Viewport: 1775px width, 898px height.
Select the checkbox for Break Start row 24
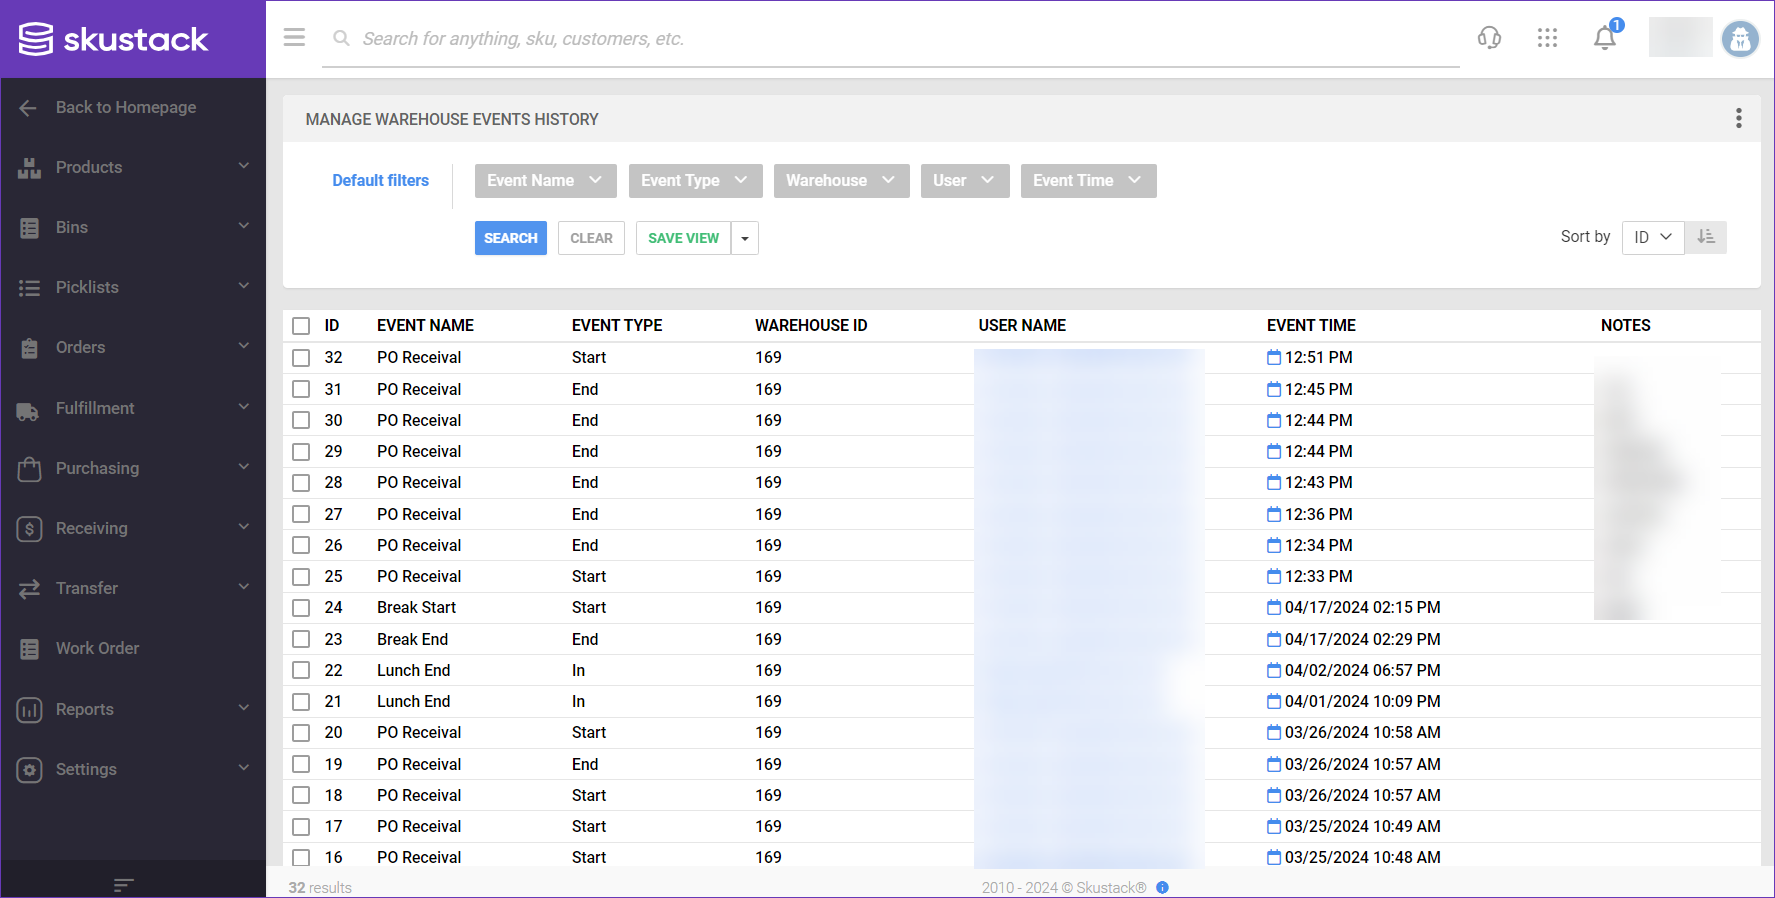pyautogui.click(x=301, y=608)
